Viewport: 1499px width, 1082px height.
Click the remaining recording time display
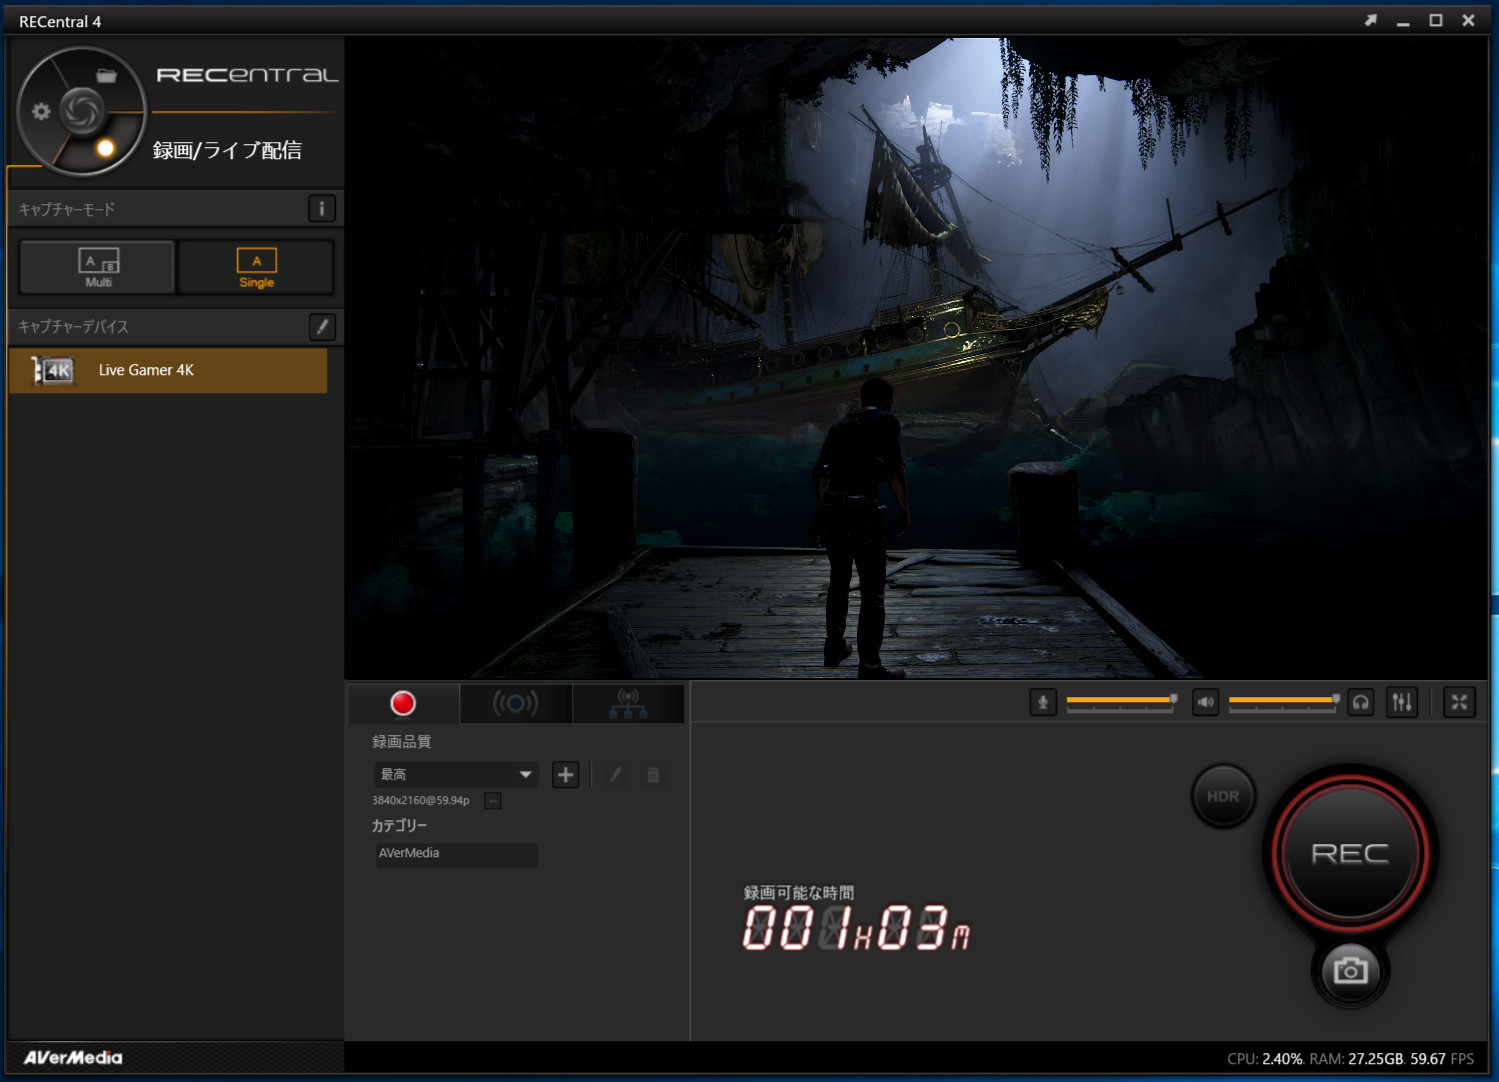856,928
